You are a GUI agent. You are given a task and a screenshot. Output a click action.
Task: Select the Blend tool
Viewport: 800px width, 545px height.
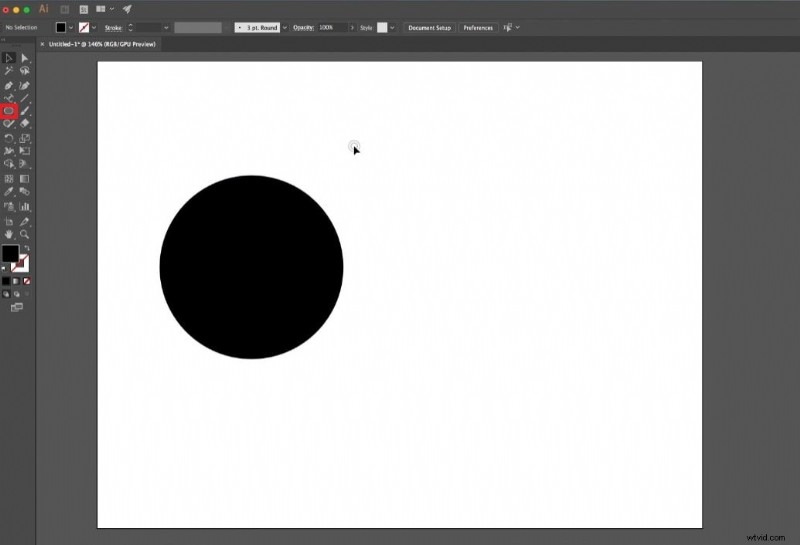click(24, 191)
